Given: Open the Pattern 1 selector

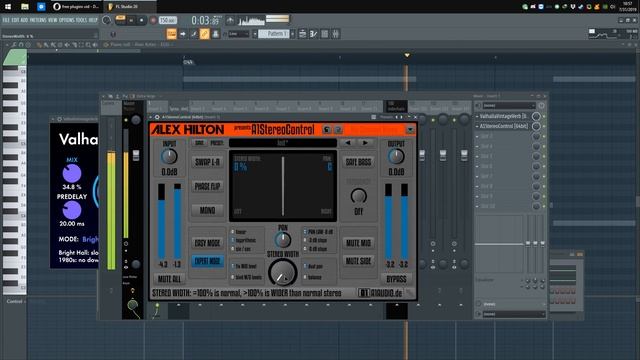Looking at the screenshot, I should pos(274,34).
